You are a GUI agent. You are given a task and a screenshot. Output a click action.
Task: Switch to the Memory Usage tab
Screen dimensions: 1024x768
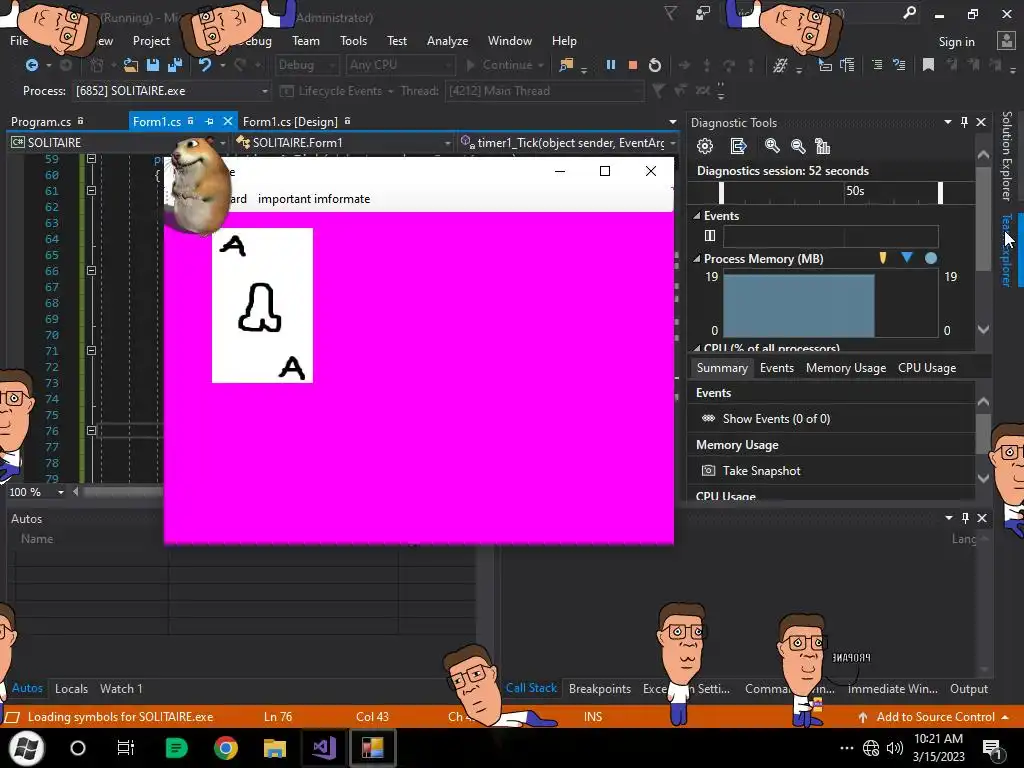846,368
